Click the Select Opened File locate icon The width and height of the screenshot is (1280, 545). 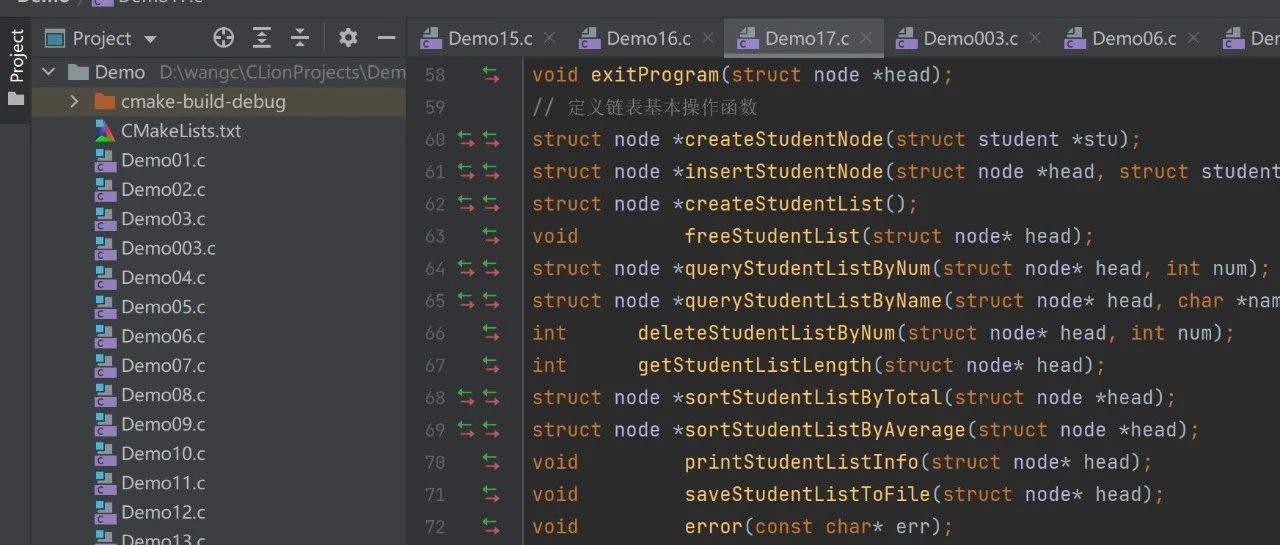pos(224,38)
